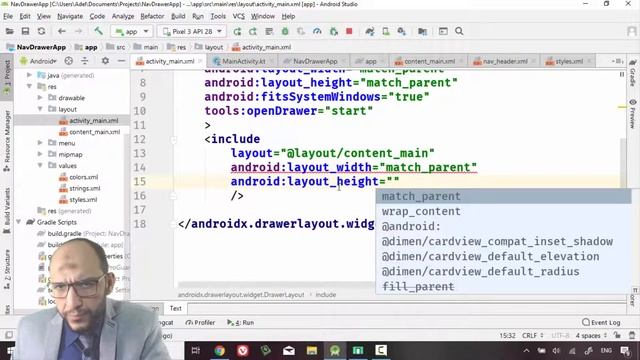Viewport: 640px width, 360px height.
Task: Click the AVD Manager phone icon
Action: click(x=386, y=31)
